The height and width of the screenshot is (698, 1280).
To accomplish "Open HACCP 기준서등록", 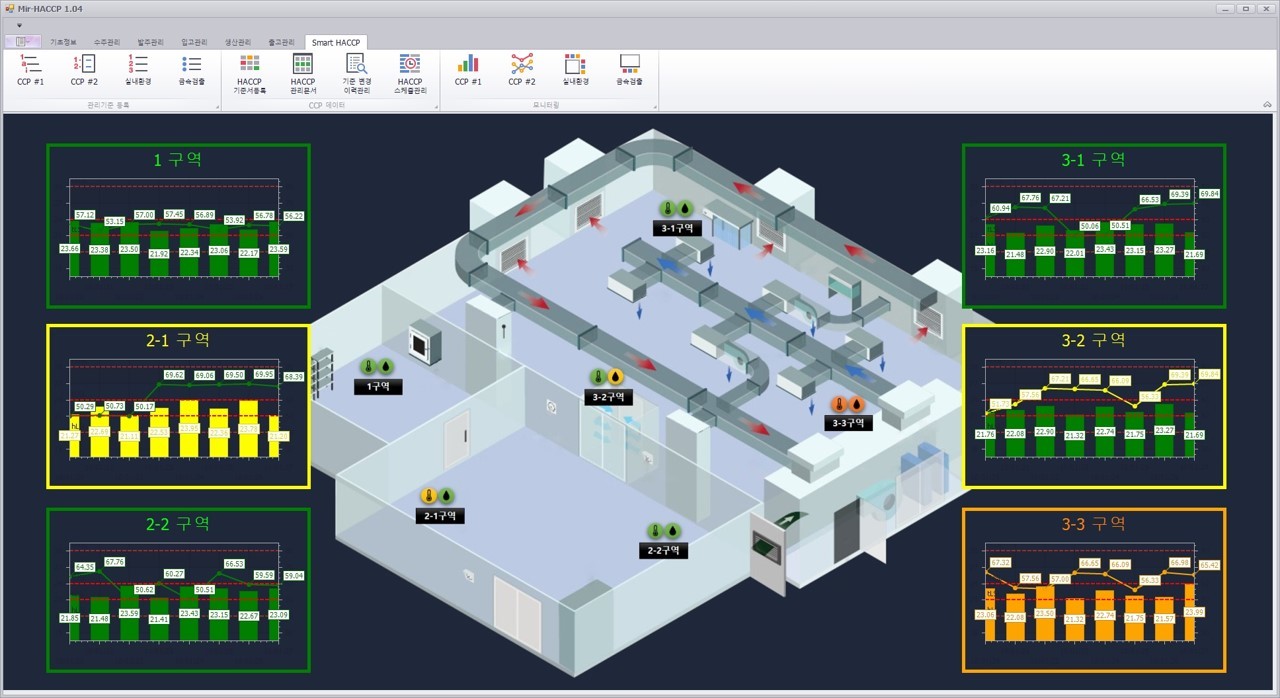I will pos(249,73).
